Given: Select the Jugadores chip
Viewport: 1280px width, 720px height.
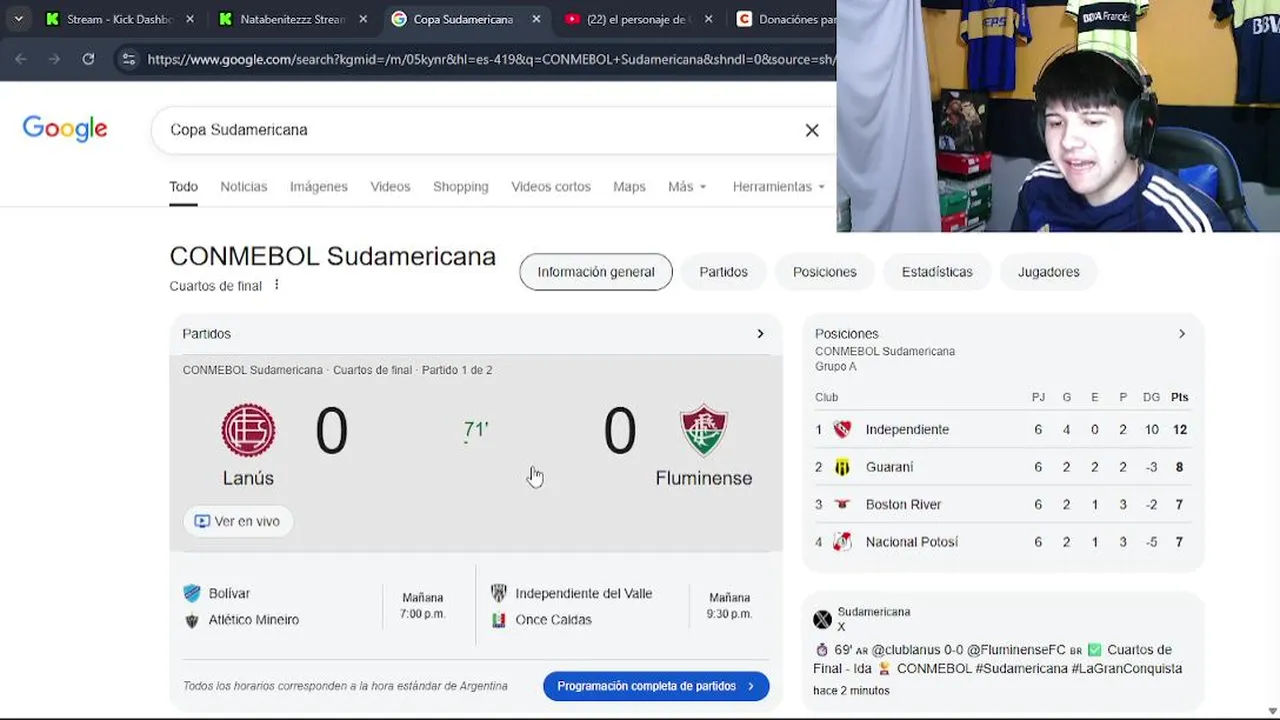Looking at the screenshot, I should point(1048,272).
